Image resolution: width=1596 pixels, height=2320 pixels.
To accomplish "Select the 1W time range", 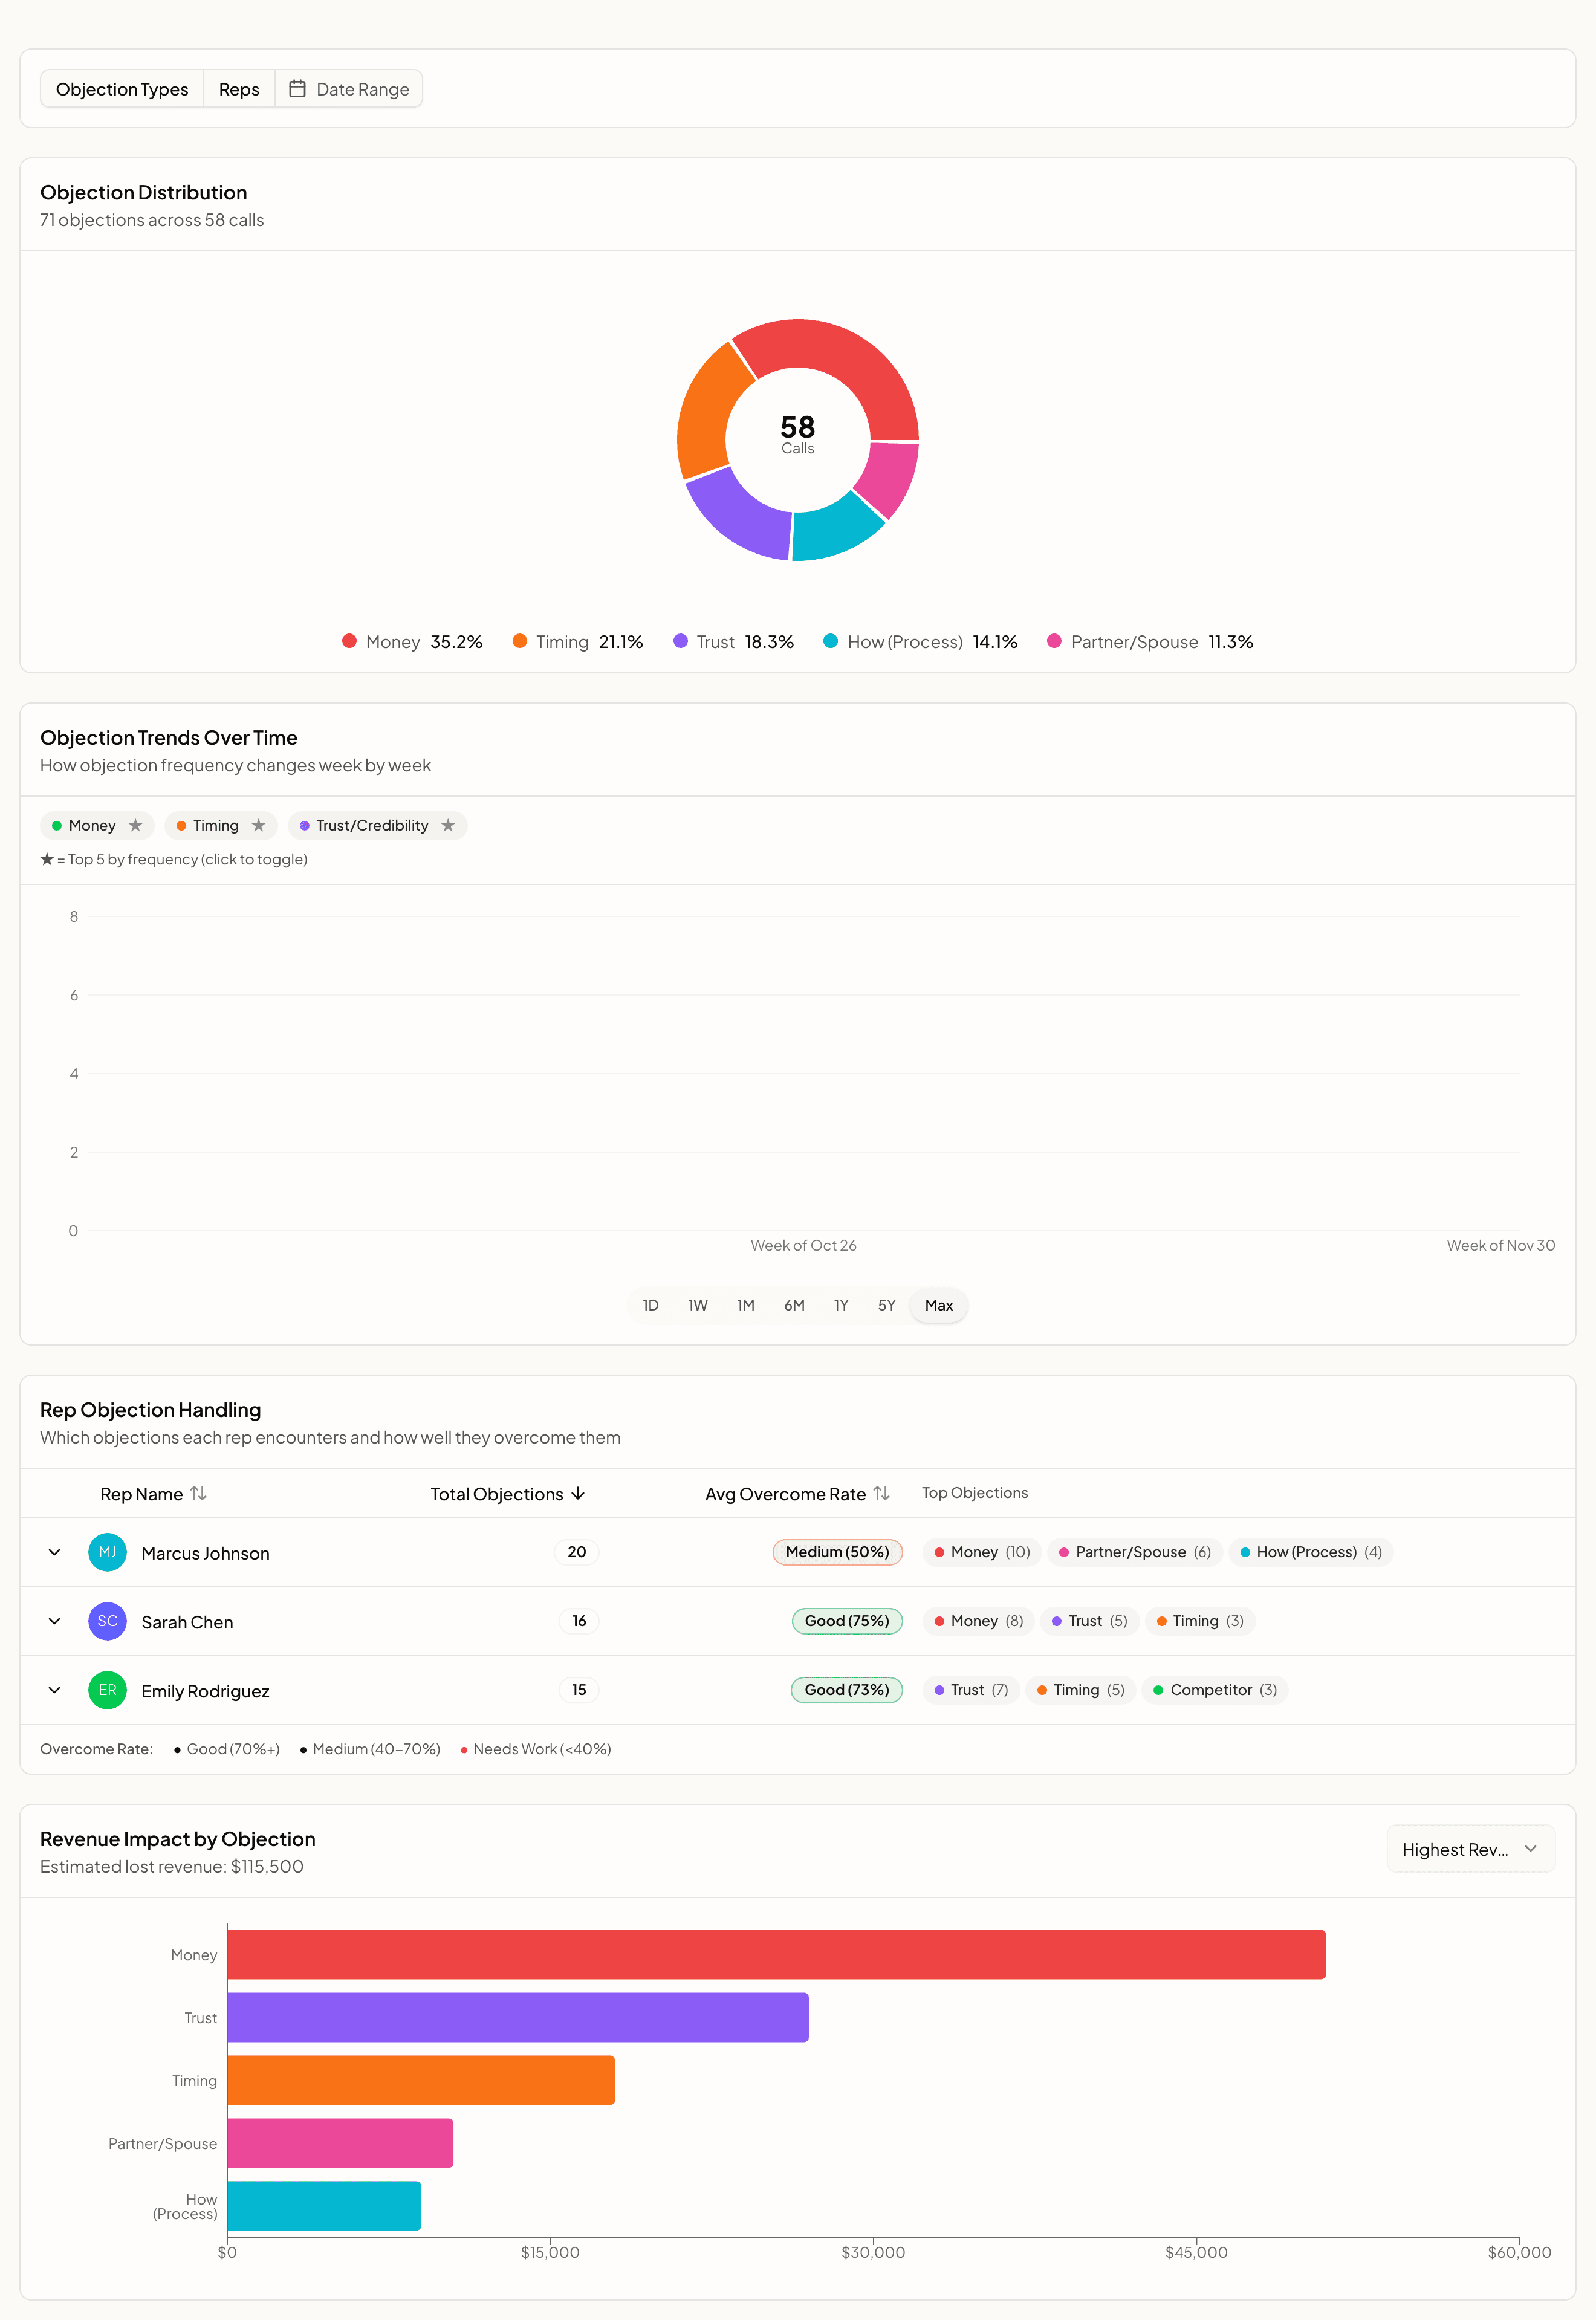I will 697,1305.
